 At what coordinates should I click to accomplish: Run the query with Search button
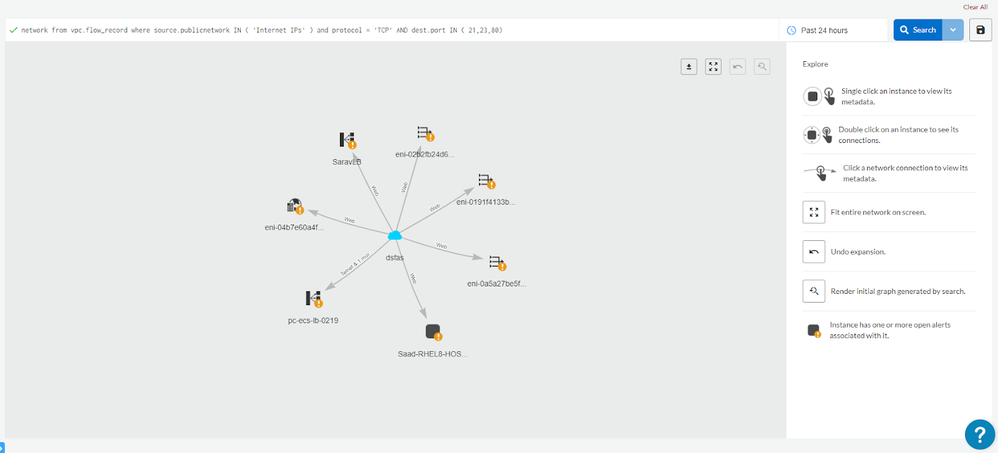918,30
